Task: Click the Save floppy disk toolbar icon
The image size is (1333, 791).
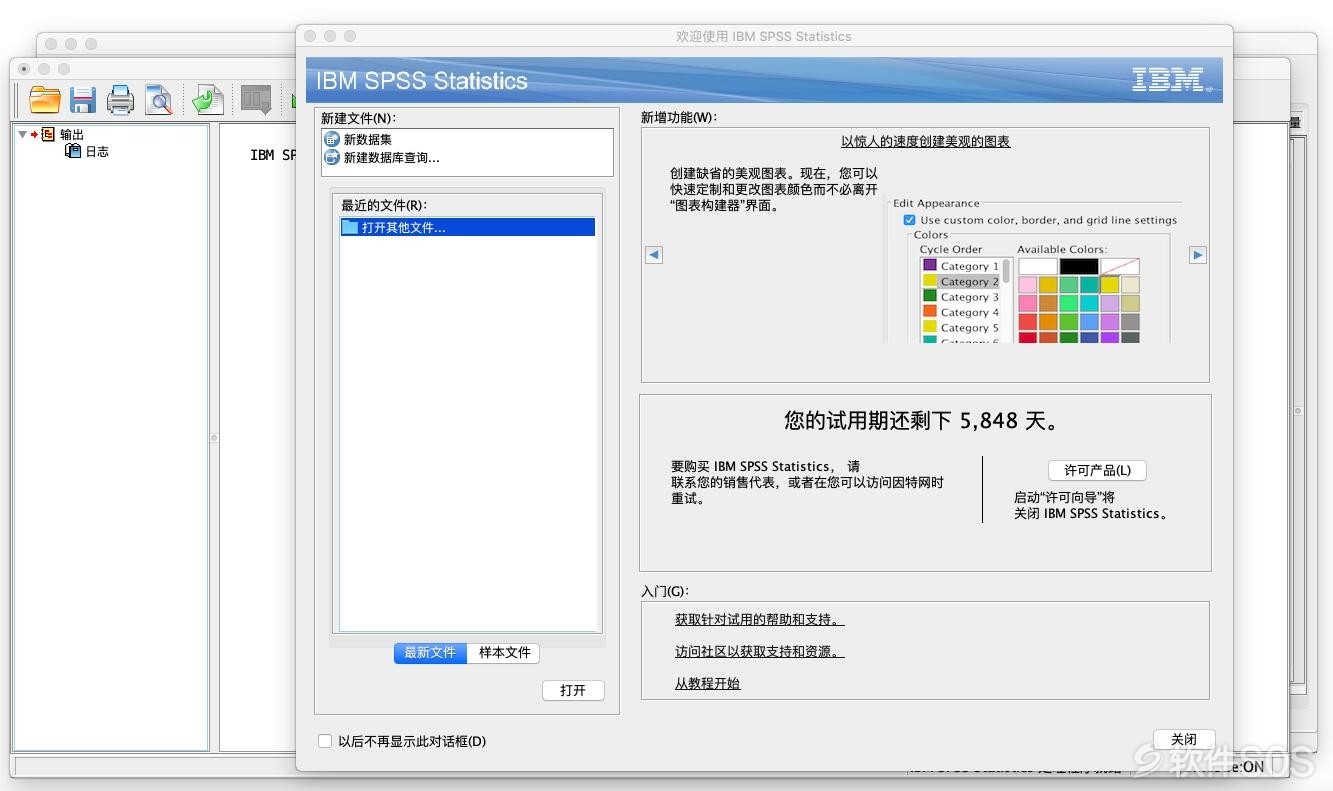Action: [x=82, y=99]
